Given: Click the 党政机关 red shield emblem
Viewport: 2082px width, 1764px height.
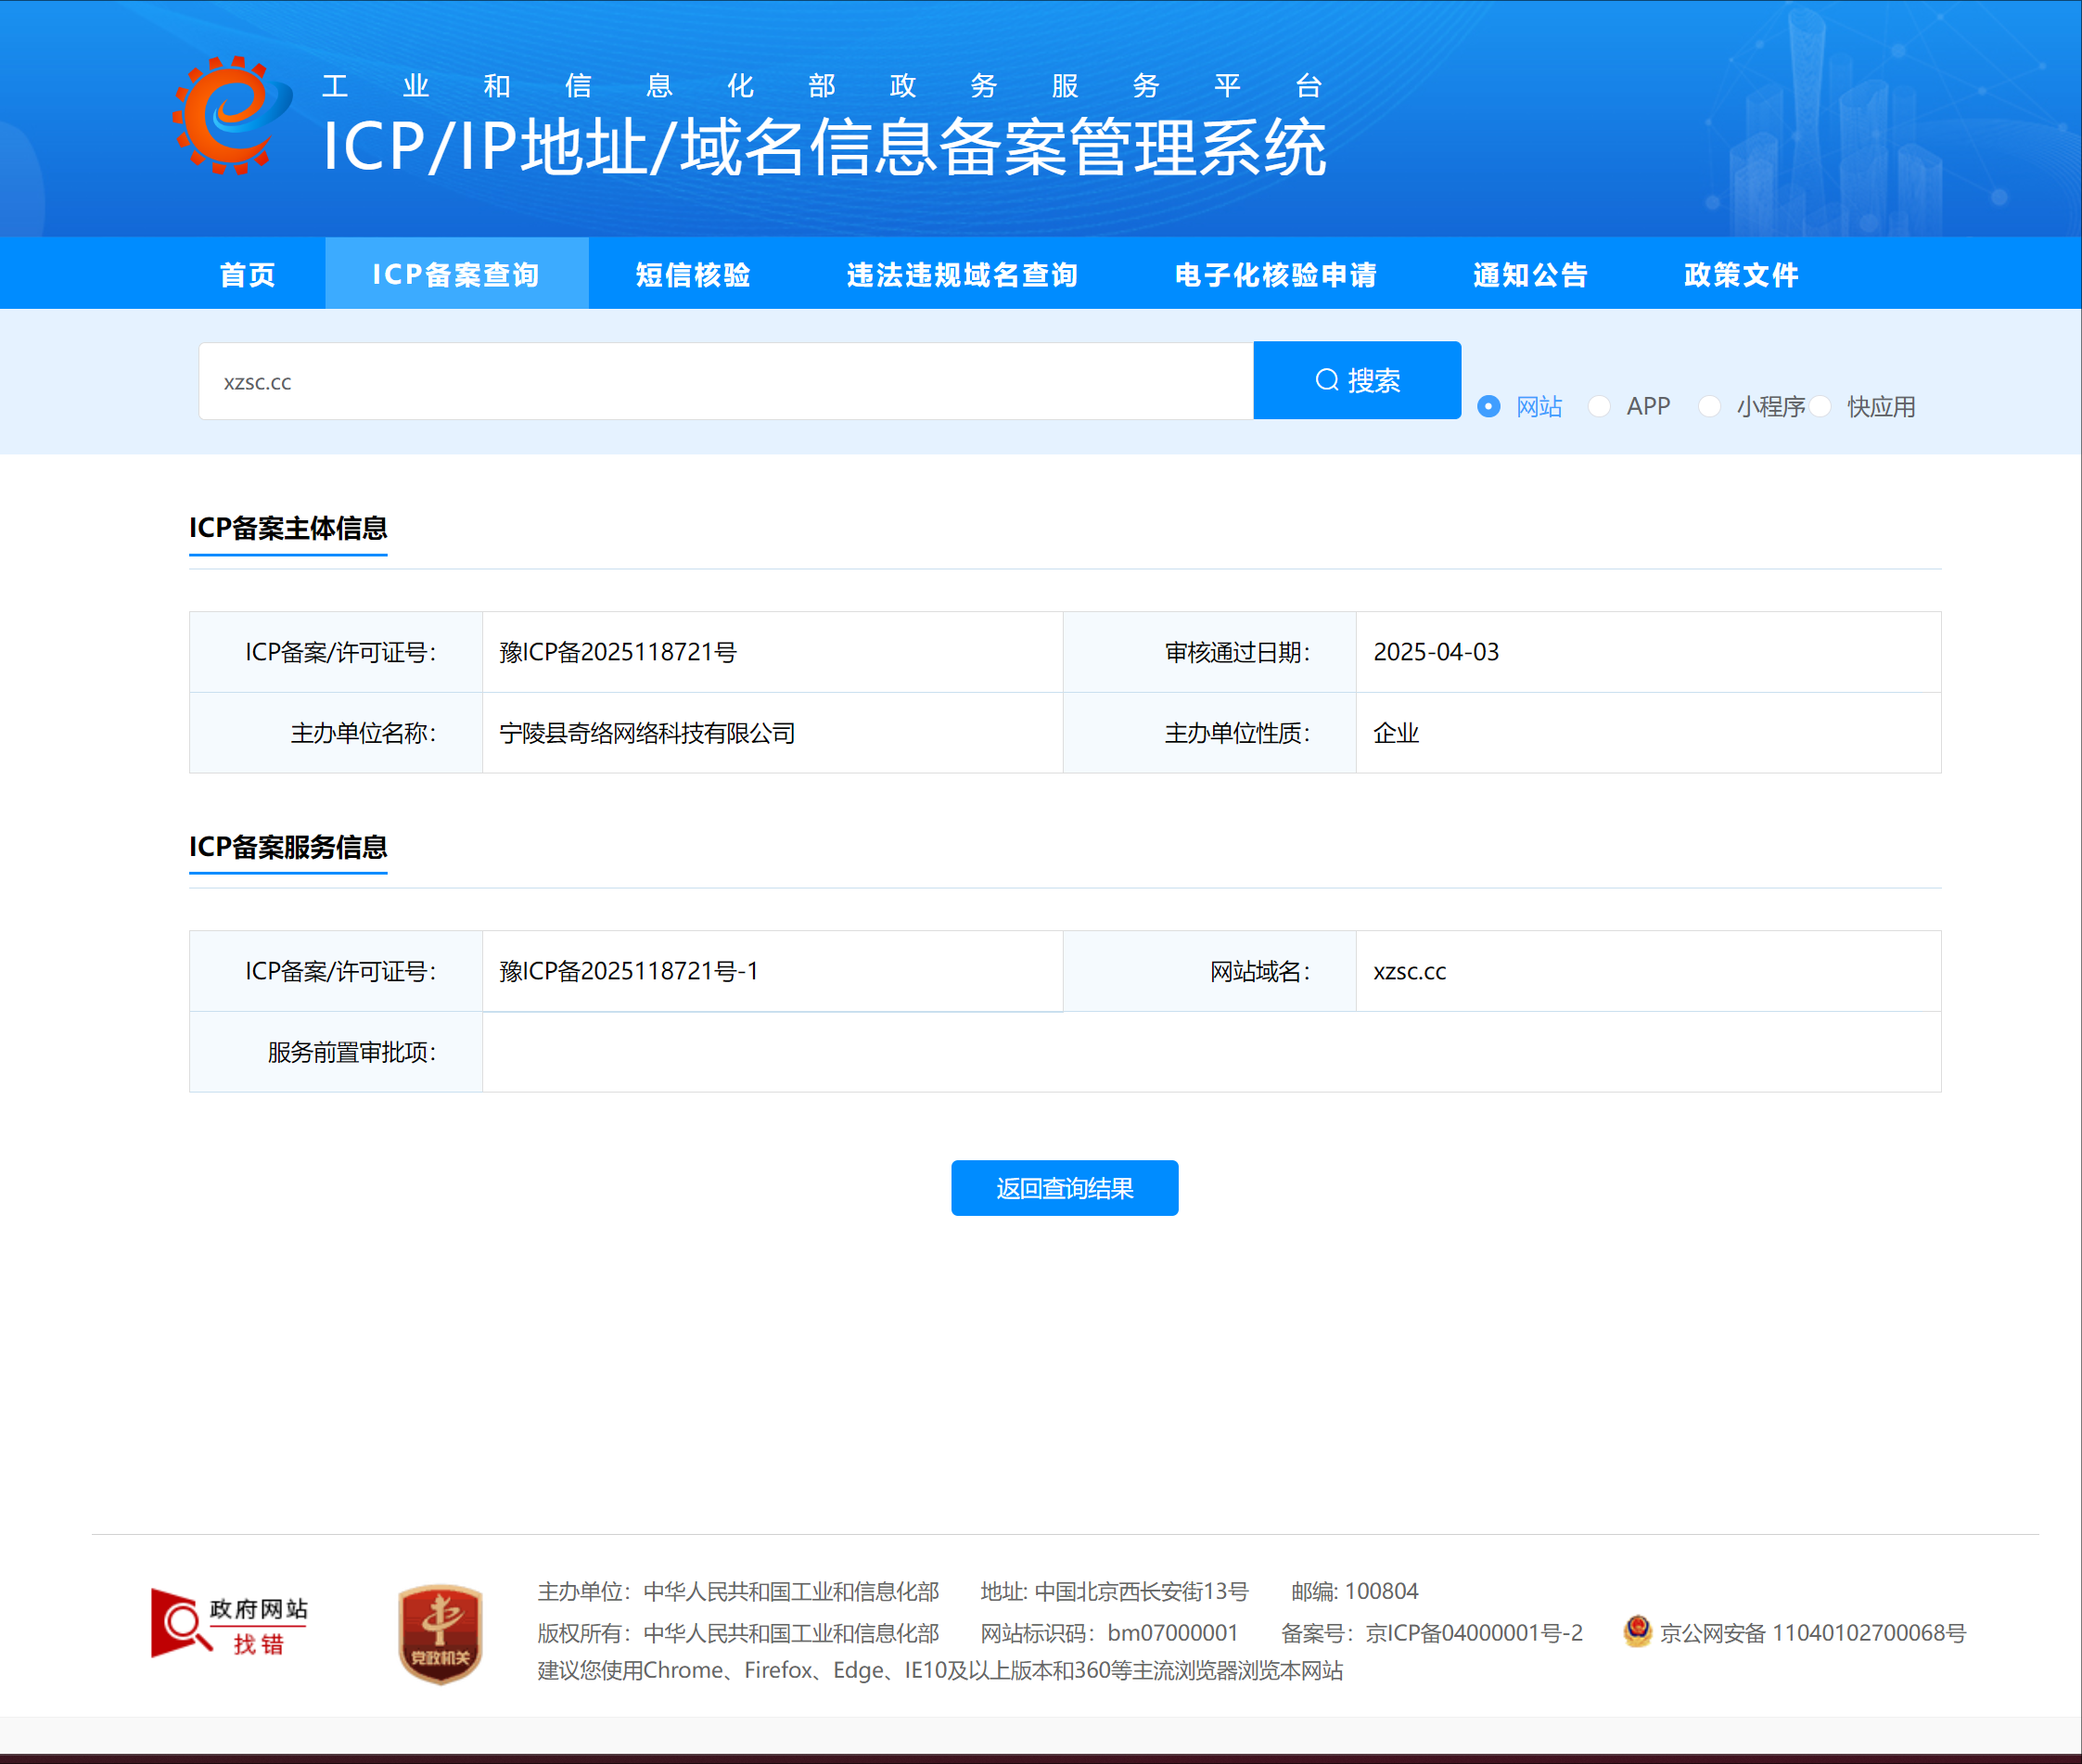Looking at the screenshot, I should click(440, 1634).
